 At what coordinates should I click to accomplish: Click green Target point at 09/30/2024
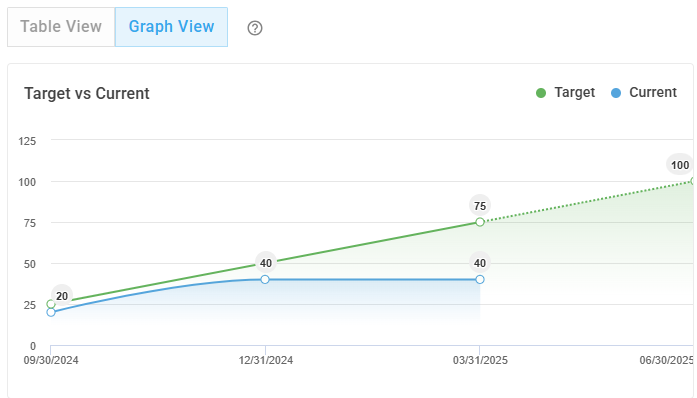51,304
